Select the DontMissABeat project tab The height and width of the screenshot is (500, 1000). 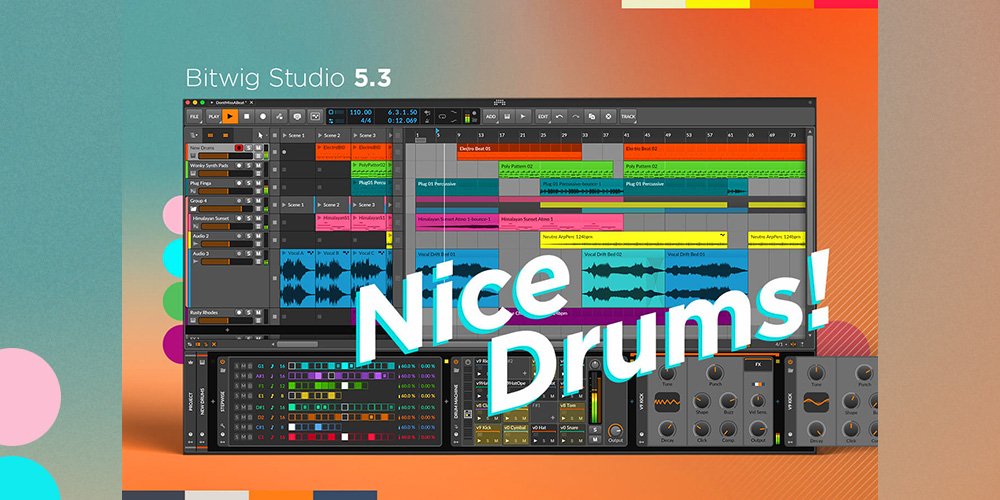click(x=230, y=102)
